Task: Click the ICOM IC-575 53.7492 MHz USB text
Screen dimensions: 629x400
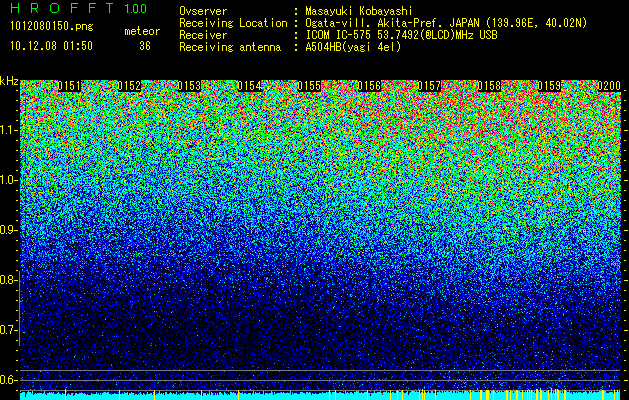Action: point(401,35)
